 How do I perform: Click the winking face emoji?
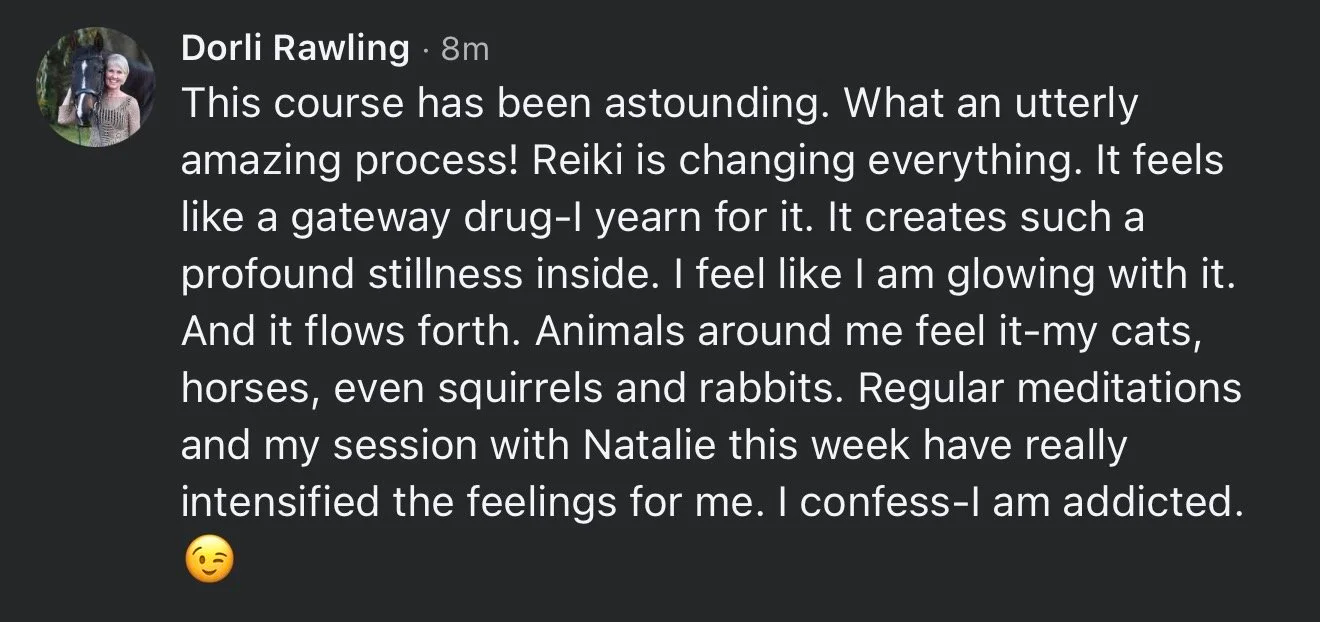pos(210,561)
